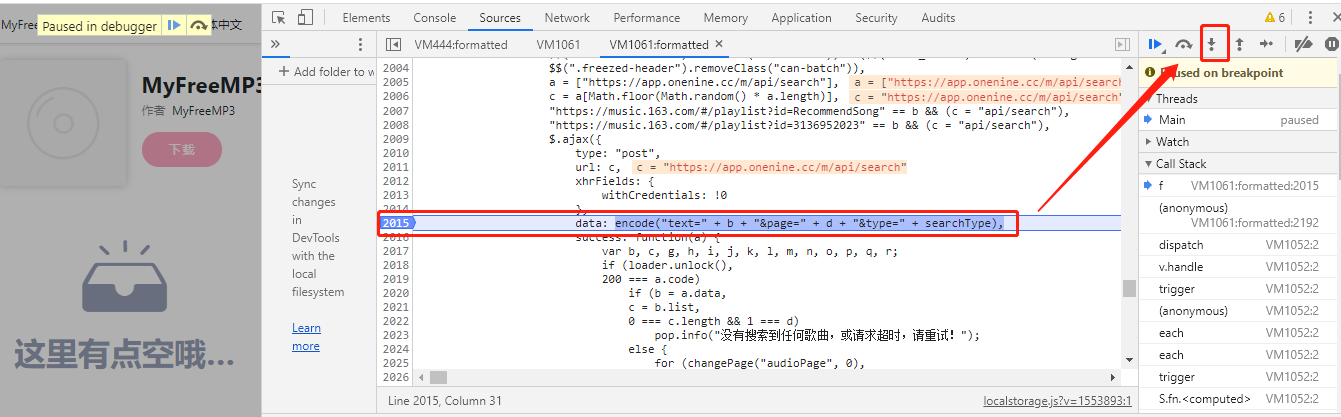The image size is (1341, 417).
Task: Deactivate breakpoints icon
Action: click(x=1303, y=44)
